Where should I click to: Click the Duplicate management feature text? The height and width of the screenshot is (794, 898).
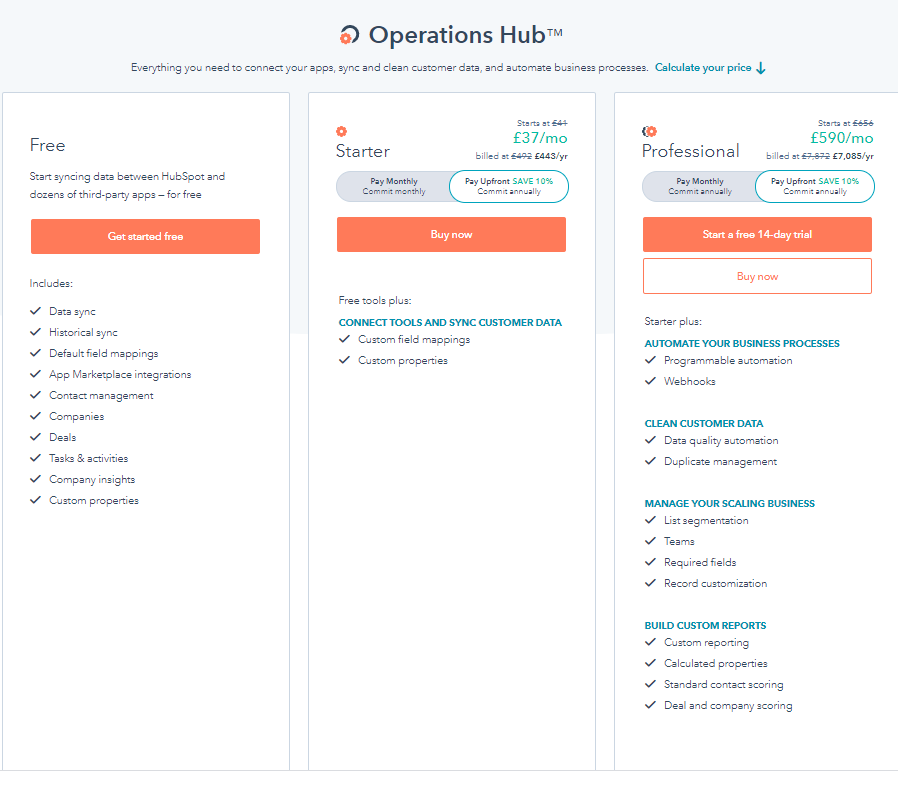coord(720,462)
